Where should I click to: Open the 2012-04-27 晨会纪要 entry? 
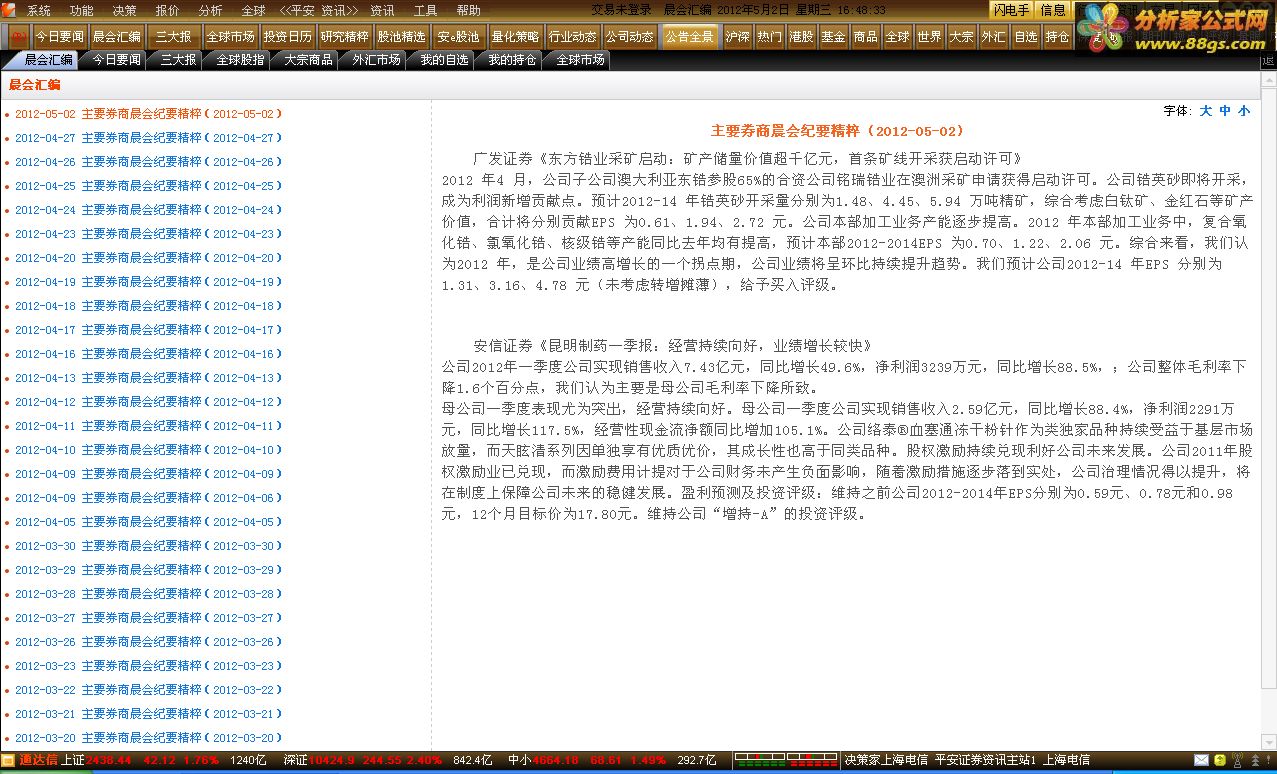(x=148, y=138)
